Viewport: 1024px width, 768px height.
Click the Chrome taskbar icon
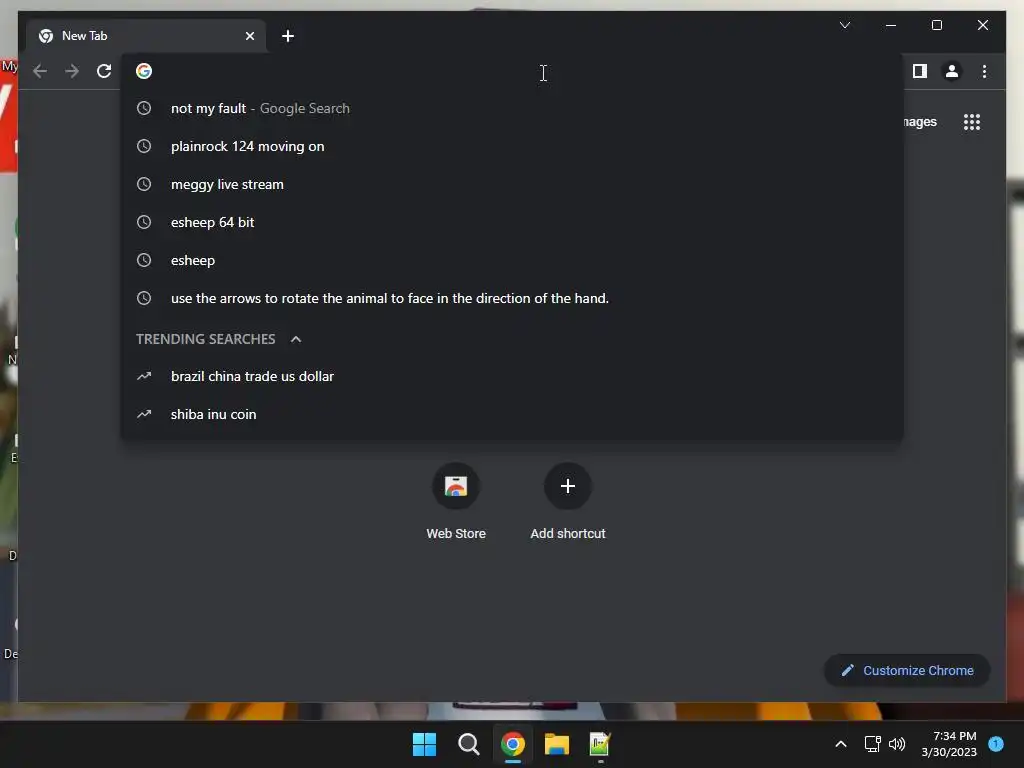pyautogui.click(x=513, y=744)
